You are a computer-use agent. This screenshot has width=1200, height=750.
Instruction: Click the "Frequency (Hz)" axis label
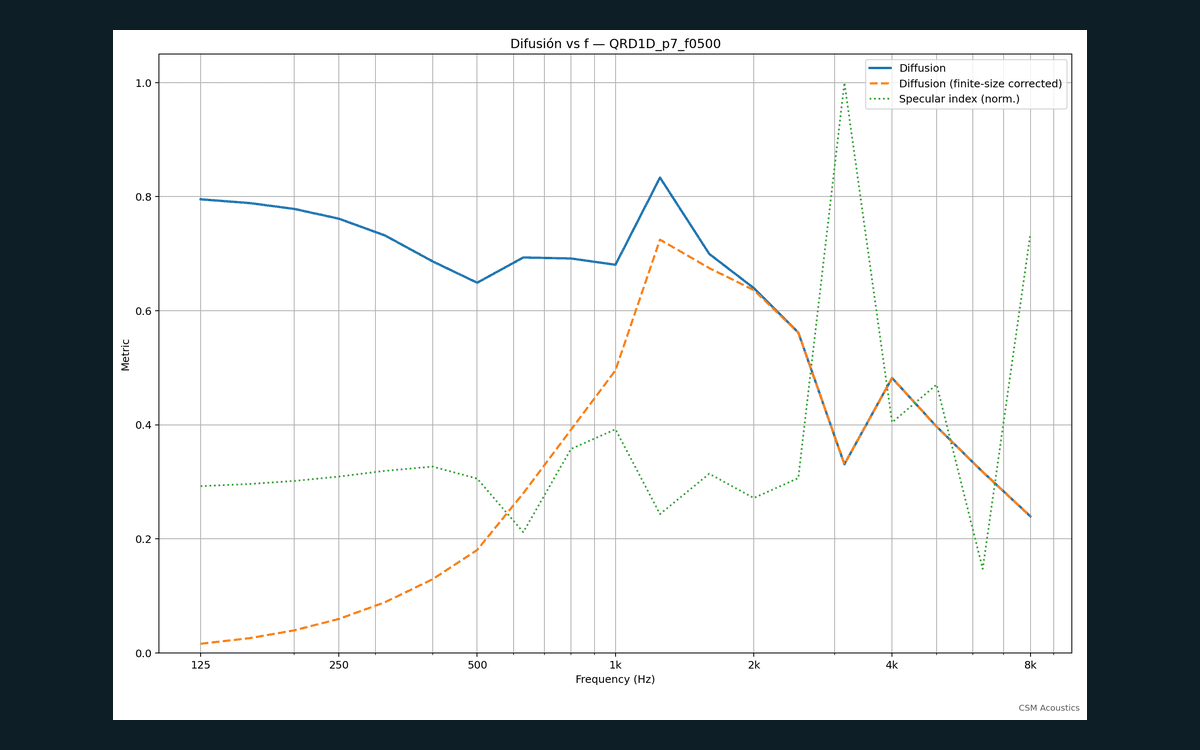point(615,680)
